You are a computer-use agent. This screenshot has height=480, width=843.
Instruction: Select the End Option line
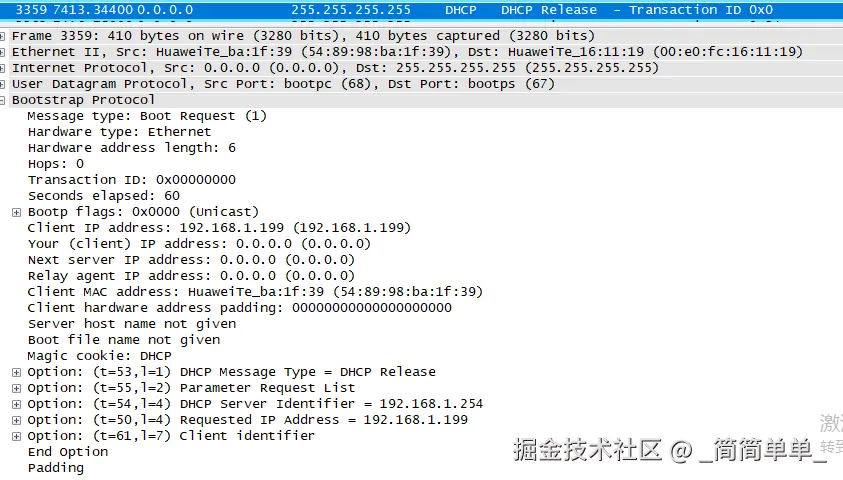point(68,452)
